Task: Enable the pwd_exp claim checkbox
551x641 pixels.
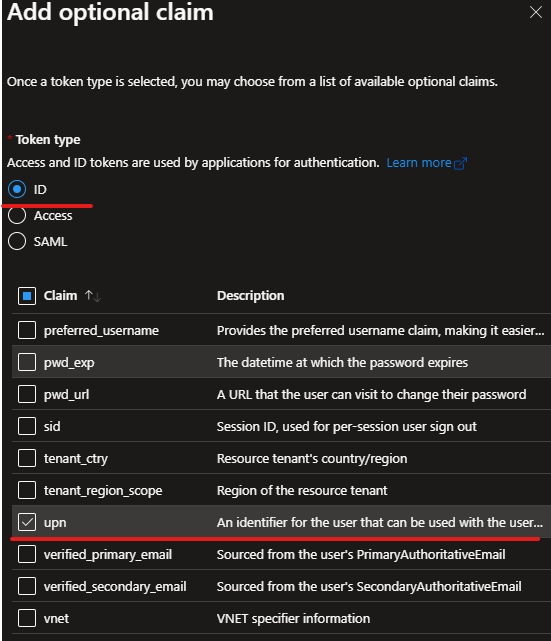Action: [x=27, y=362]
